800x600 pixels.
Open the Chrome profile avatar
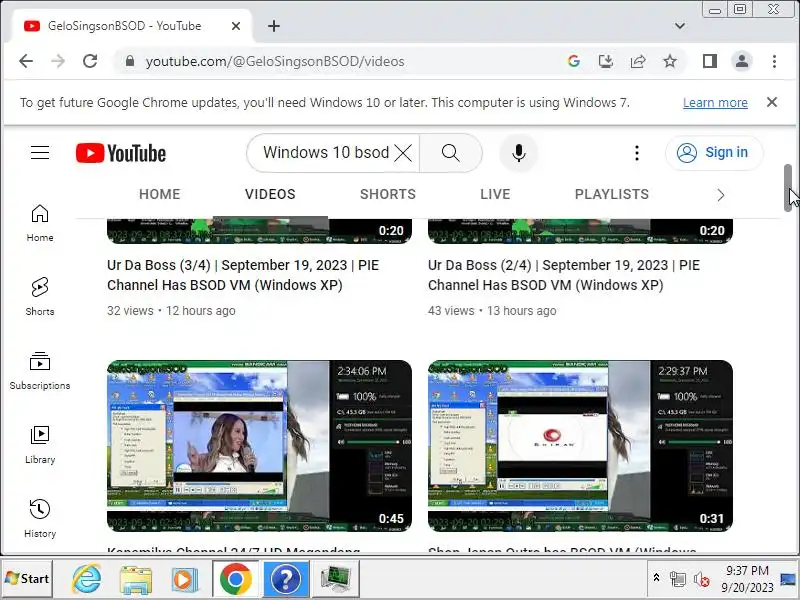pos(742,61)
